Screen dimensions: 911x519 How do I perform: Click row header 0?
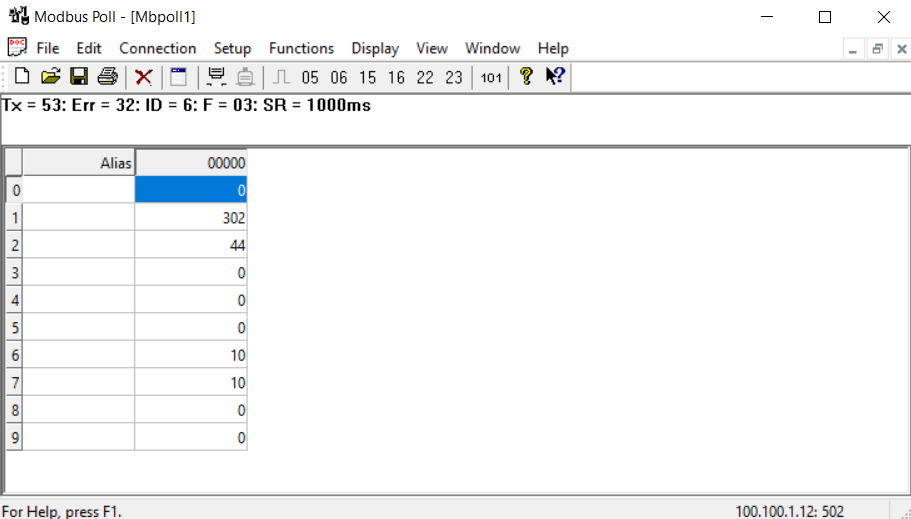(15, 190)
